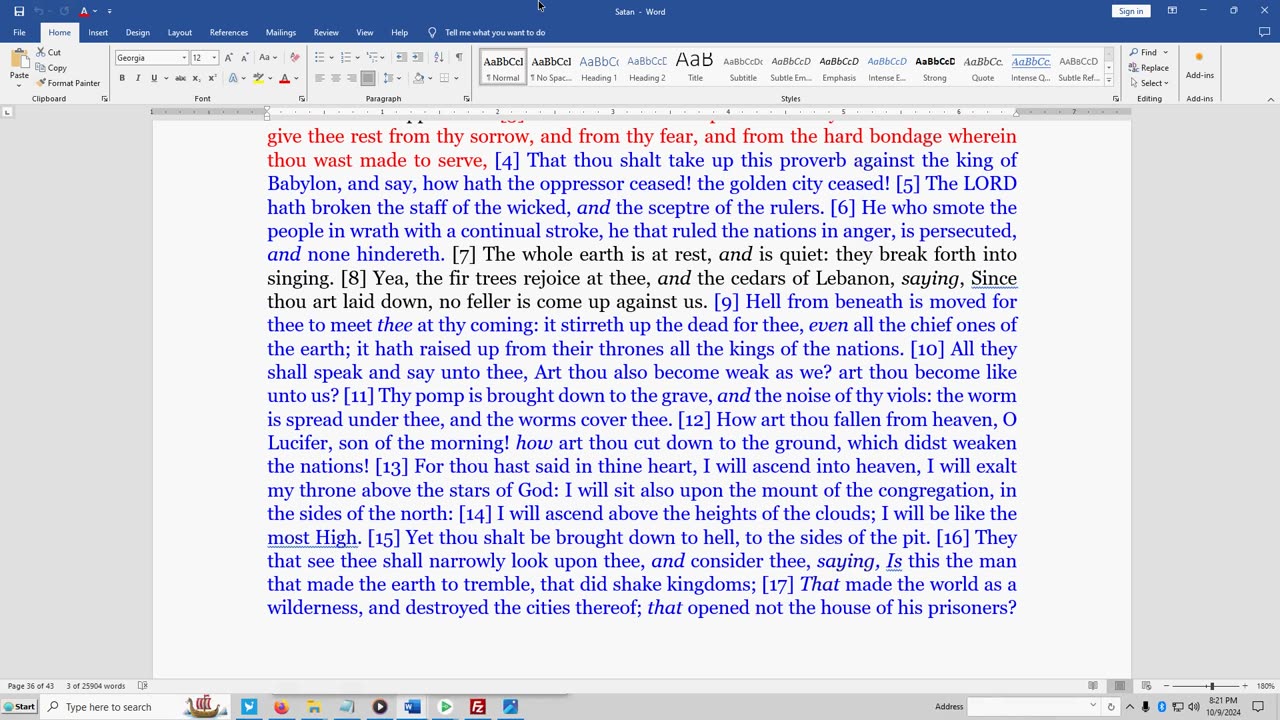Click the 180% zoom level
The image size is (1280, 720).
coord(1265,686)
